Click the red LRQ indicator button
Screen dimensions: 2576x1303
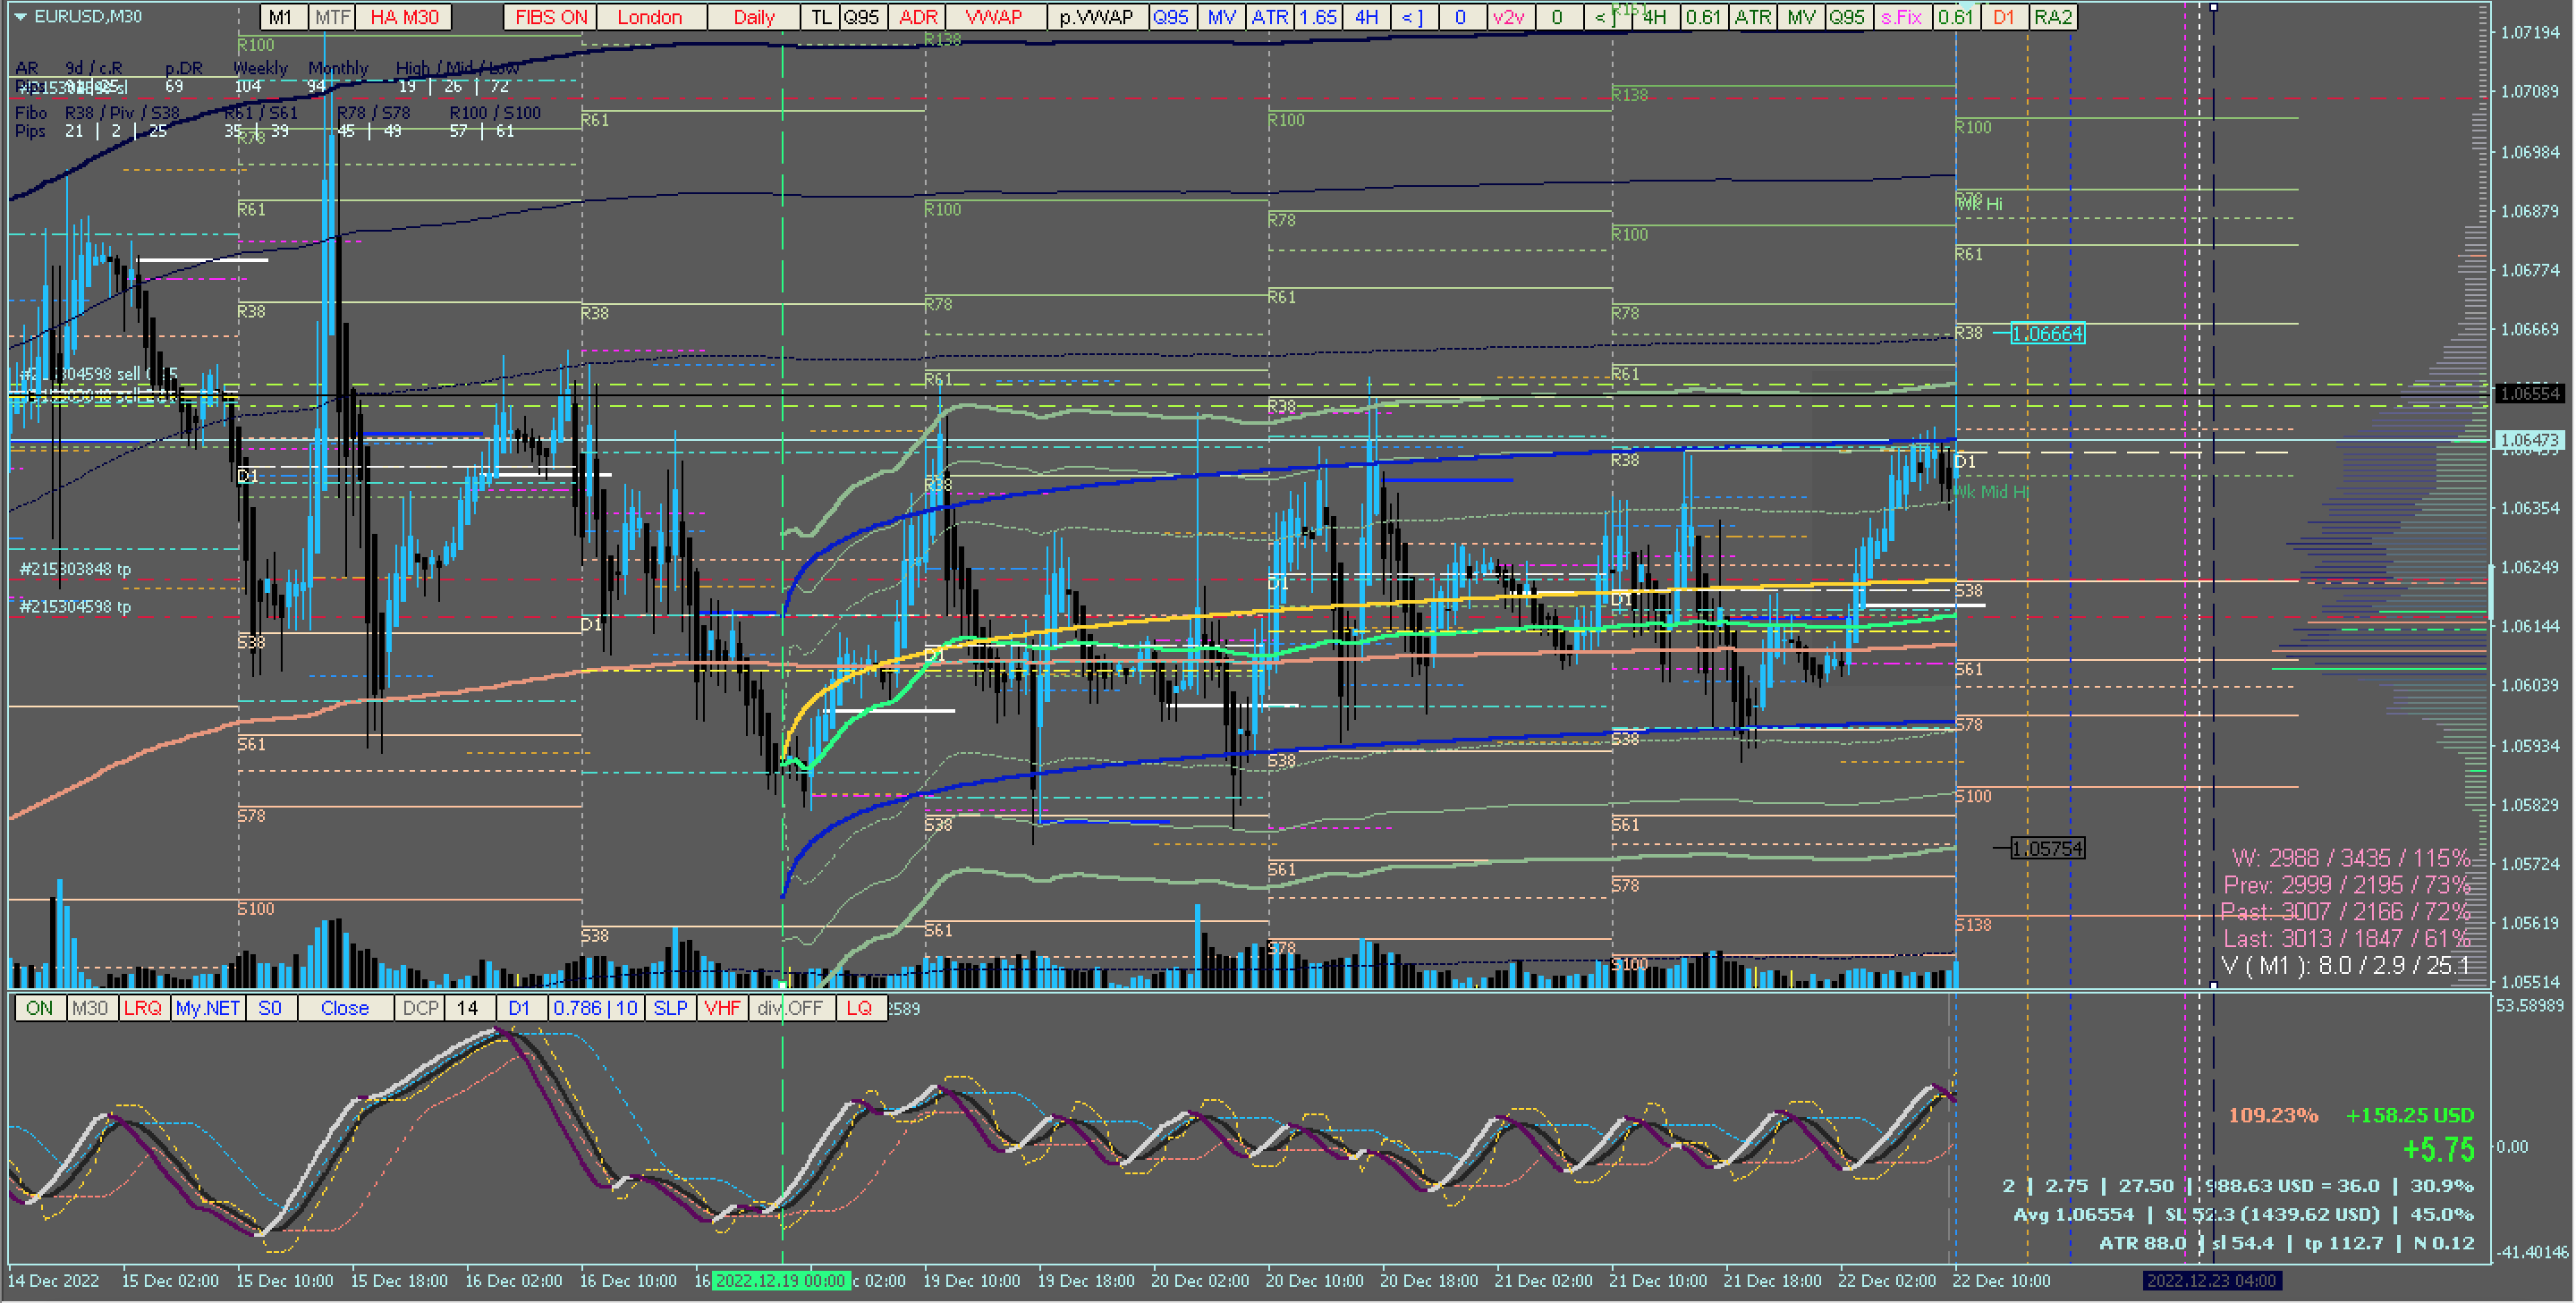coord(142,1008)
